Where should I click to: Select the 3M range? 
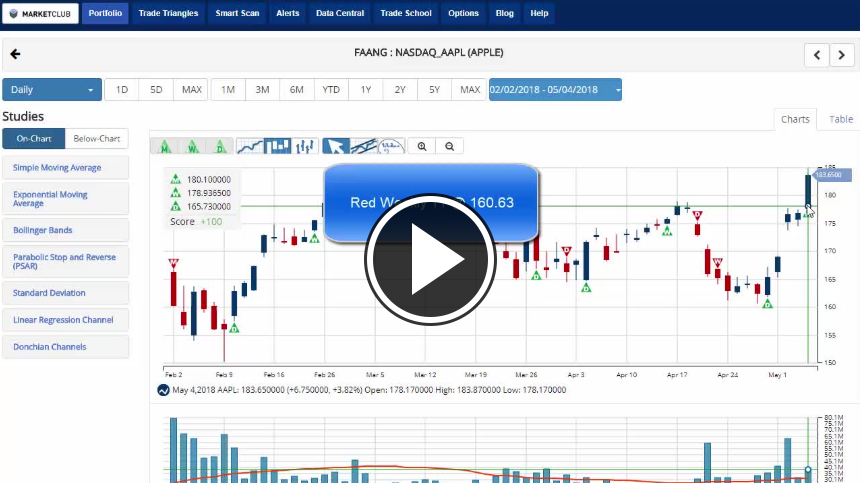point(262,89)
